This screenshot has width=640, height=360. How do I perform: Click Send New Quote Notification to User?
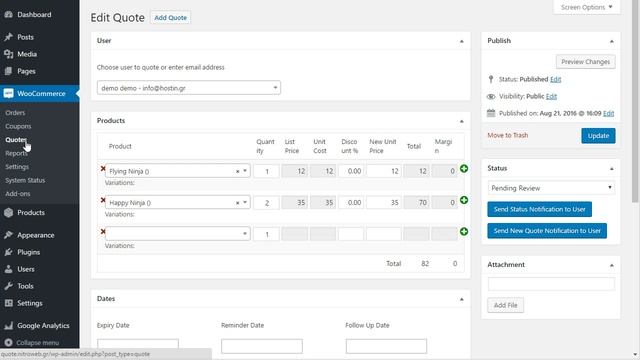[547, 231]
